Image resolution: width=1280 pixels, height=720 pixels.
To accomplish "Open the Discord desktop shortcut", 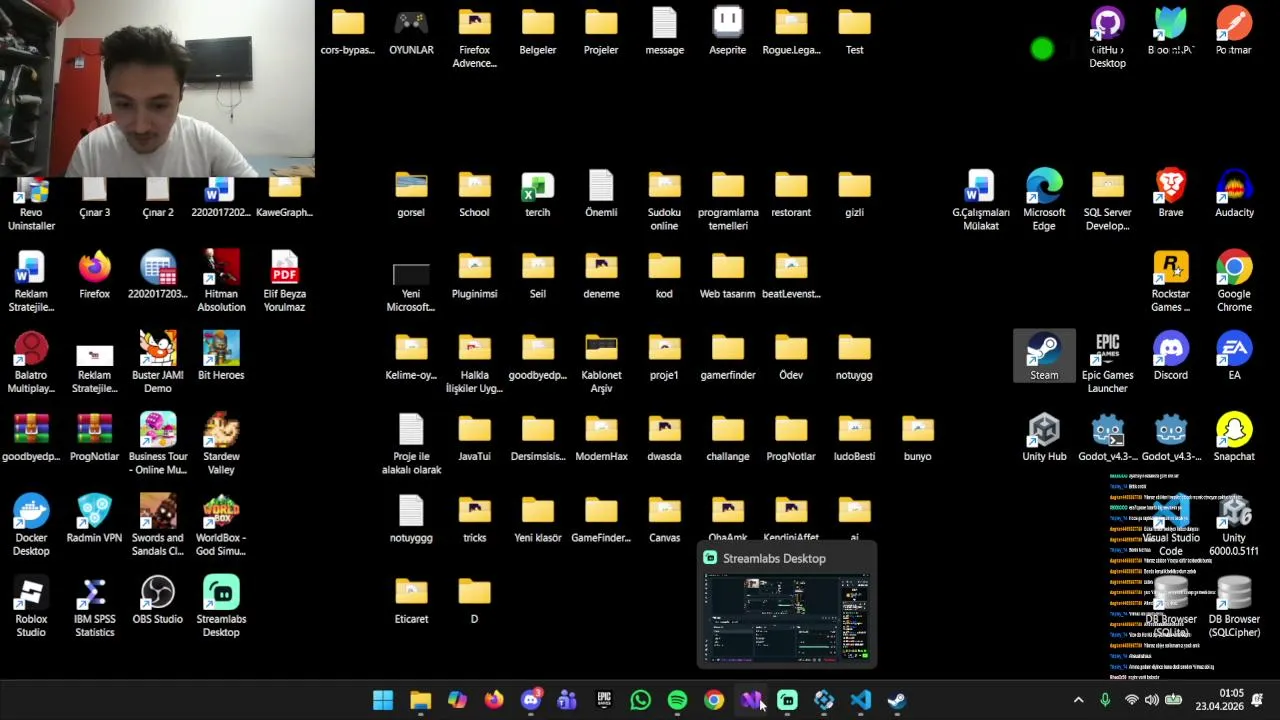I will coord(1171,356).
